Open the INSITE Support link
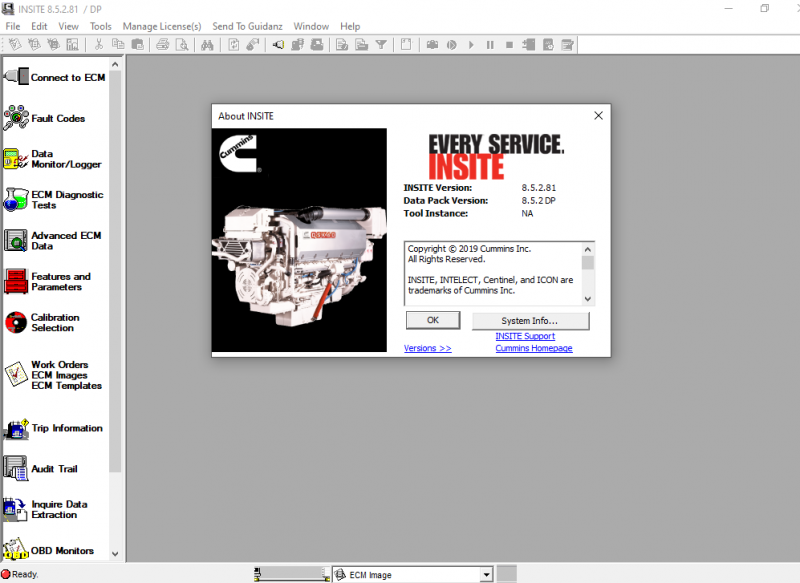This screenshot has height=583, width=800. point(525,336)
